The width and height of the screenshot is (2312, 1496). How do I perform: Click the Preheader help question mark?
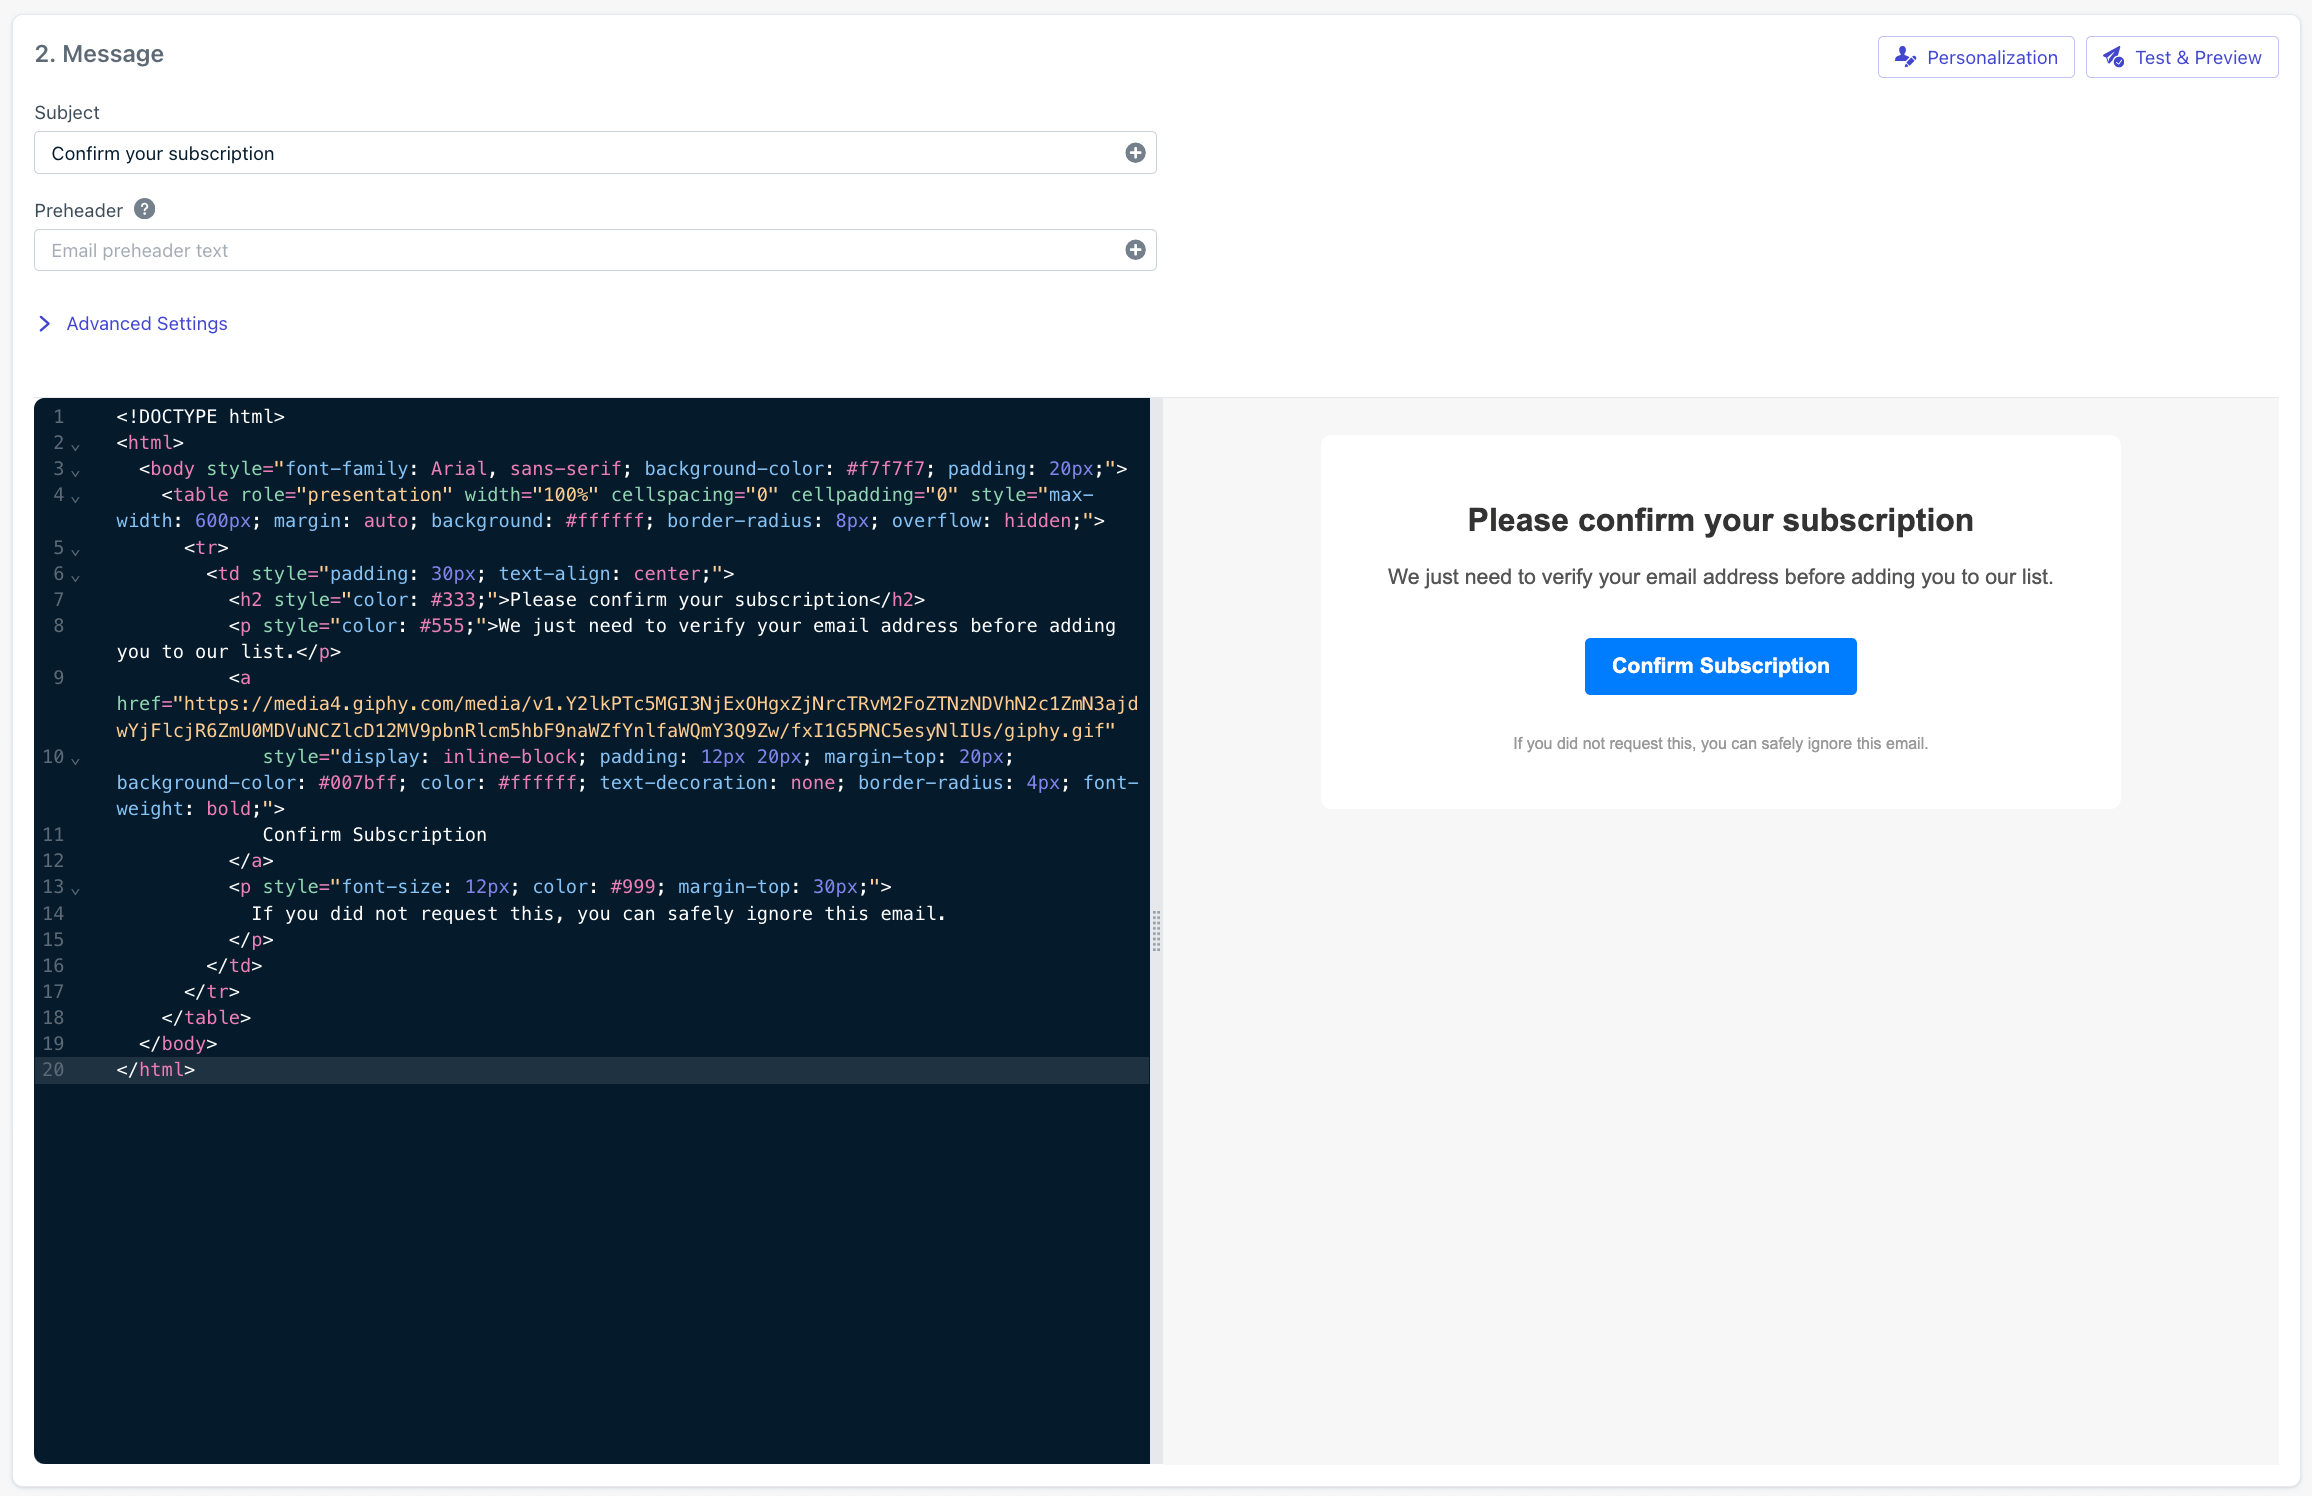[x=145, y=209]
